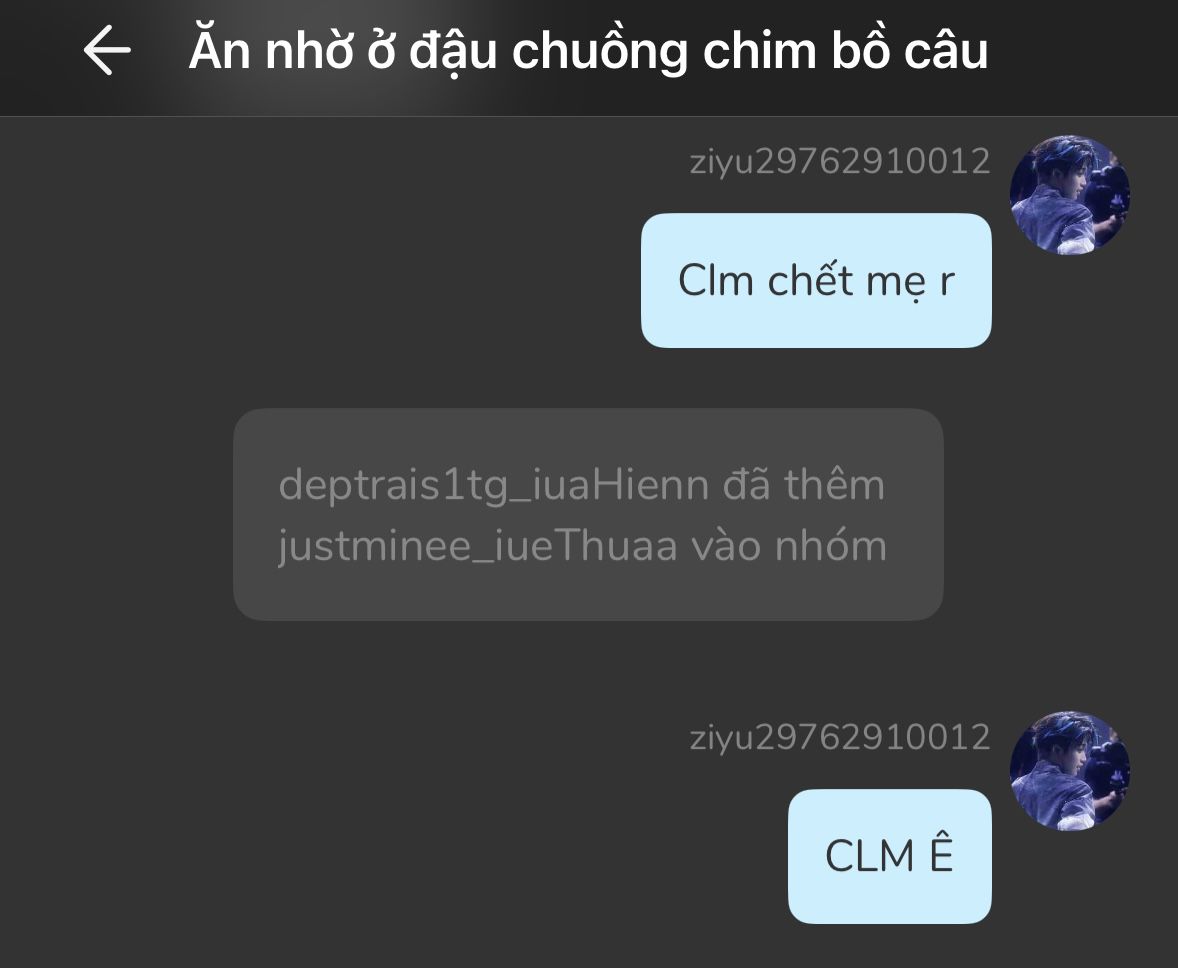Click the words "đã thêm" in the notification
1178x968 pixels.
[804, 485]
